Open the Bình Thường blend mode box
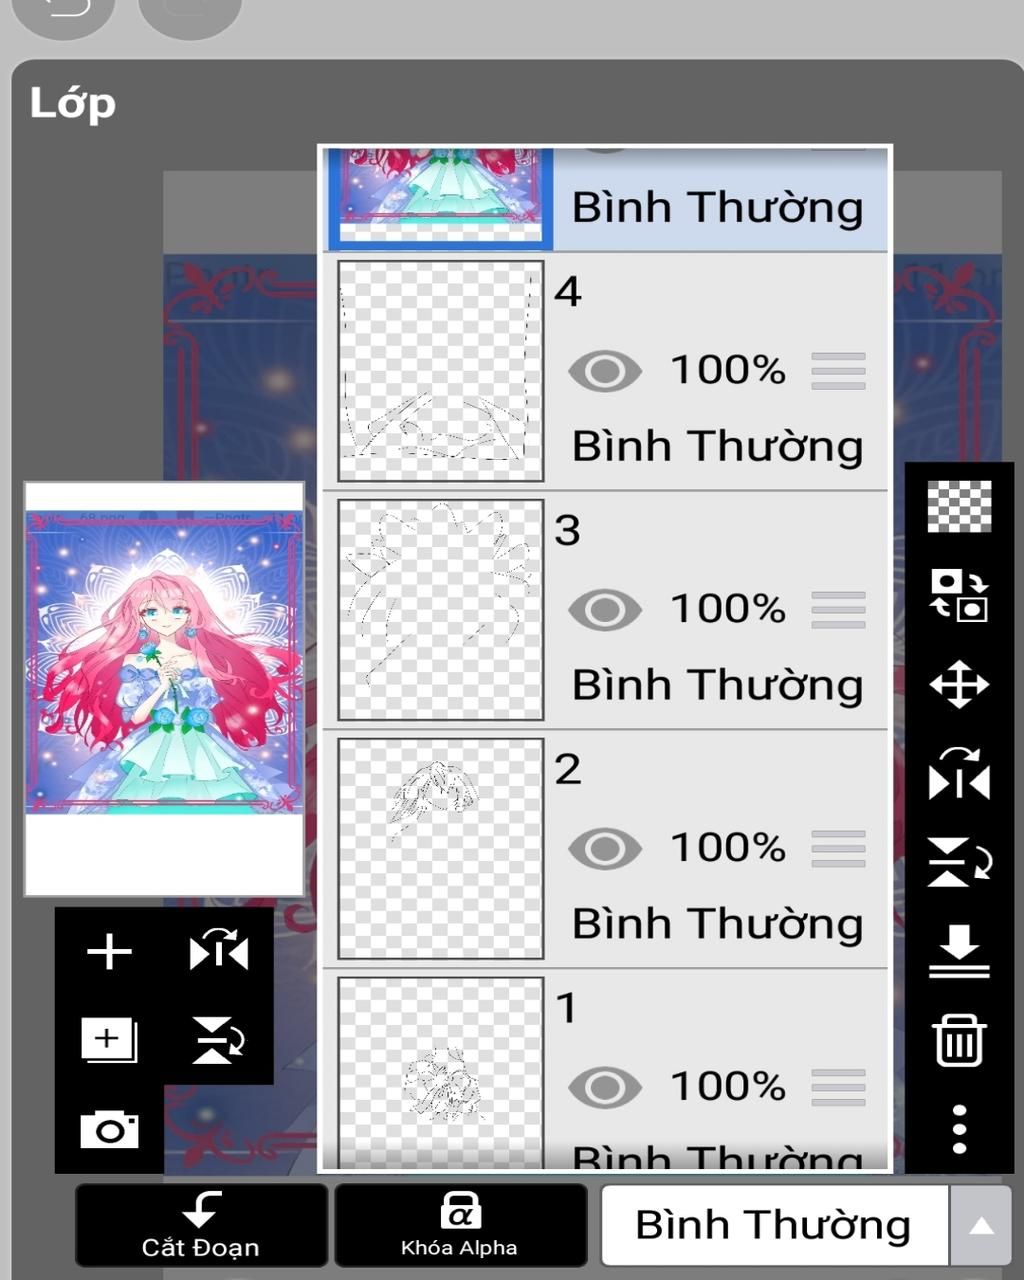This screenshot has height=1280, width=1024. tap(774, 1226)
